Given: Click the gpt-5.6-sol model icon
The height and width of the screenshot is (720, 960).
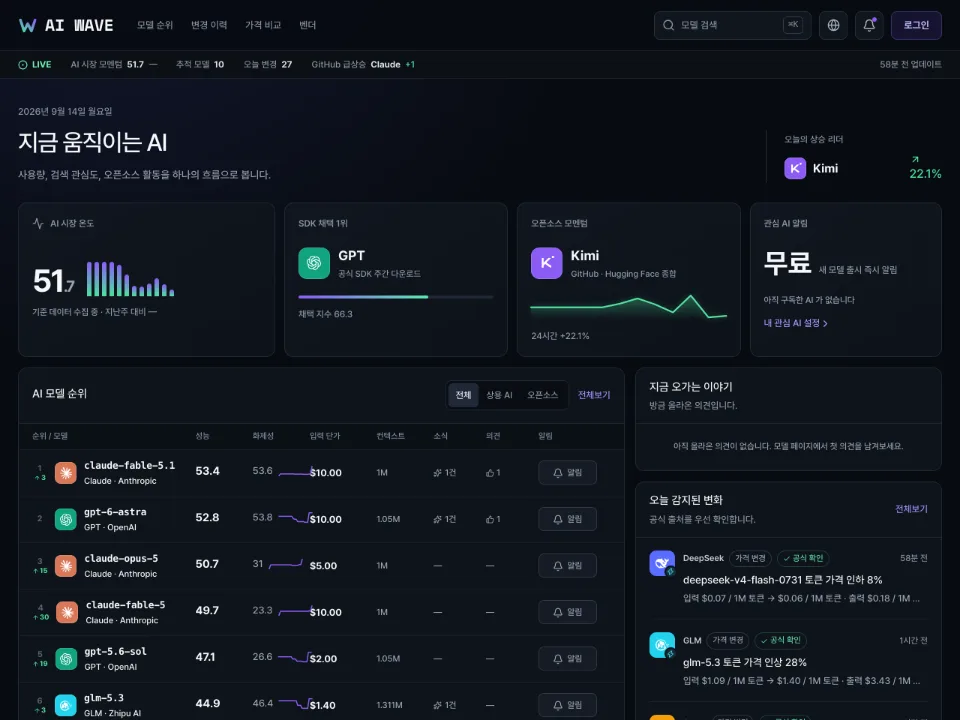Looking at the screenshot, I should coord(66,659).
